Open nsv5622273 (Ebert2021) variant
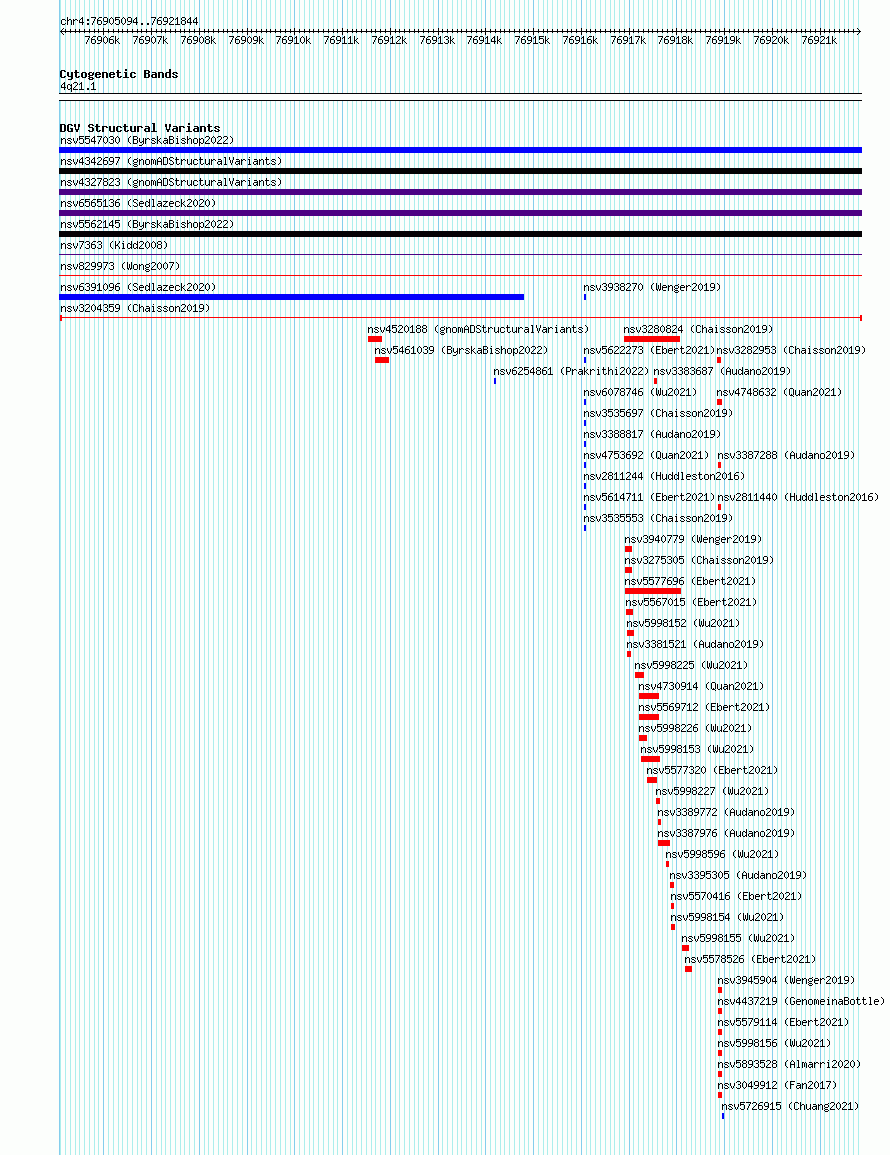 click(649, 350)
